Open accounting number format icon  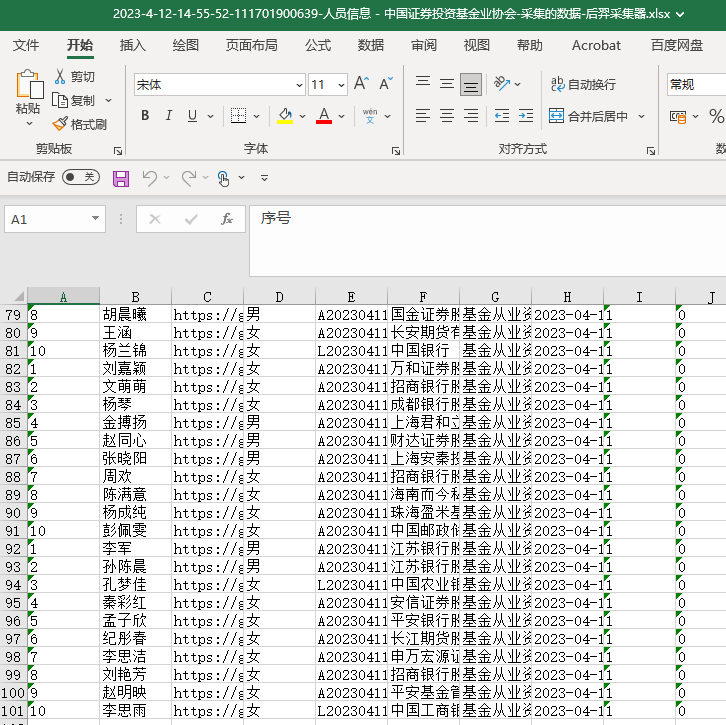(678, 116)
